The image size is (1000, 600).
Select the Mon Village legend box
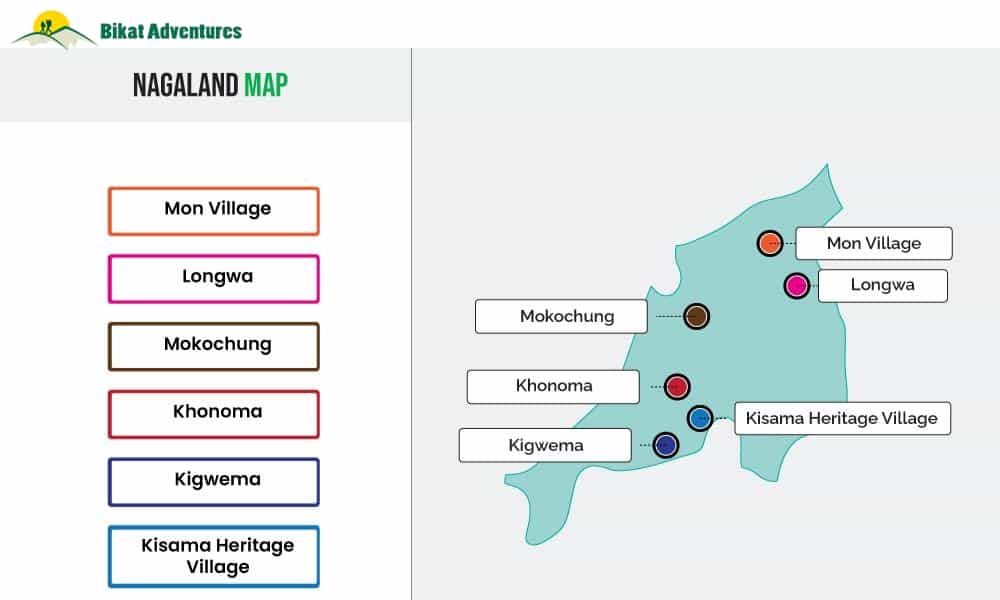[214, 211]
